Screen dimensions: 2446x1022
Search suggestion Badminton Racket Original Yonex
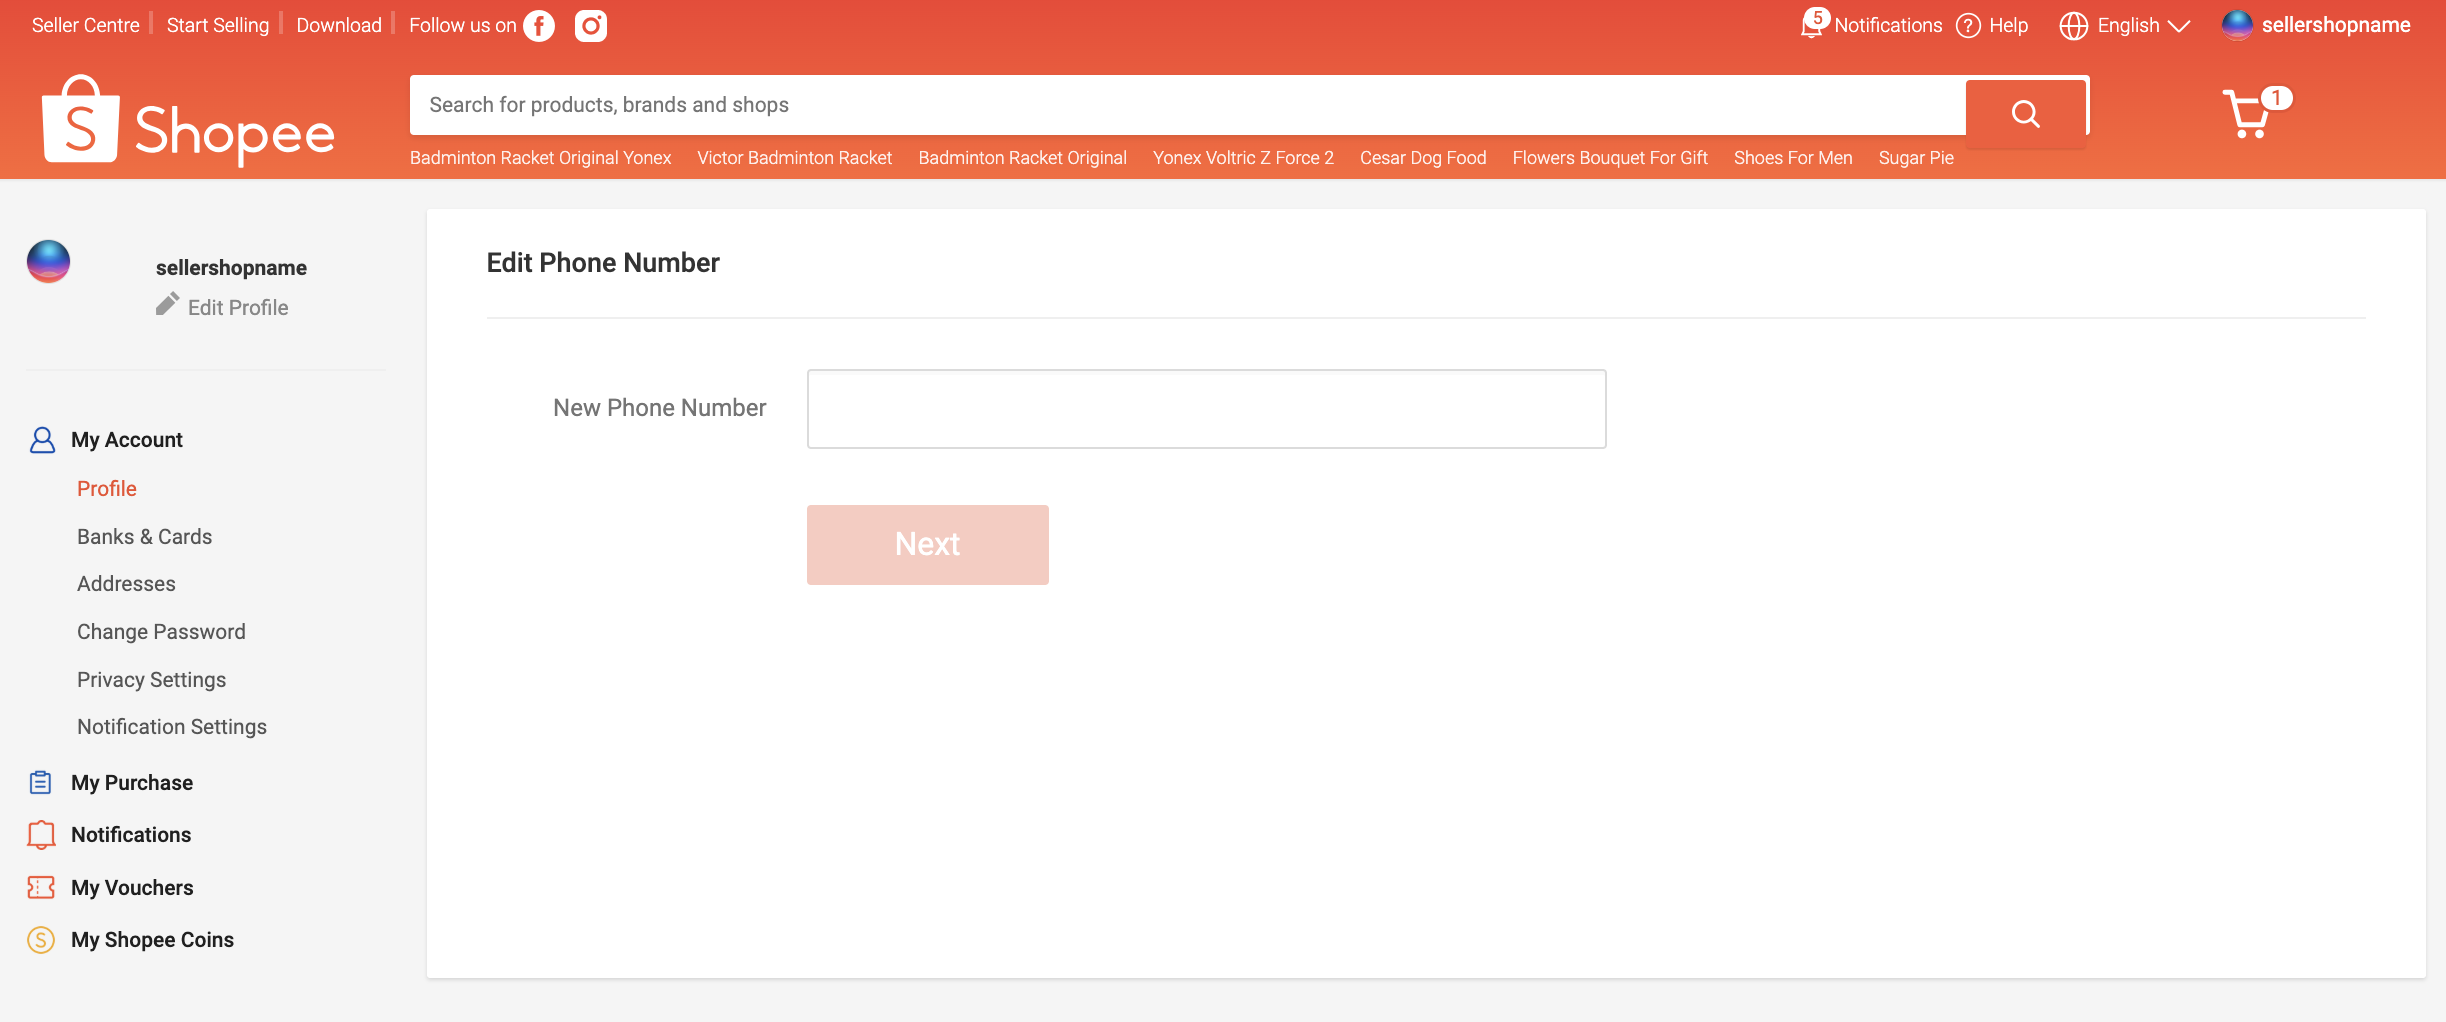[540, 158]
